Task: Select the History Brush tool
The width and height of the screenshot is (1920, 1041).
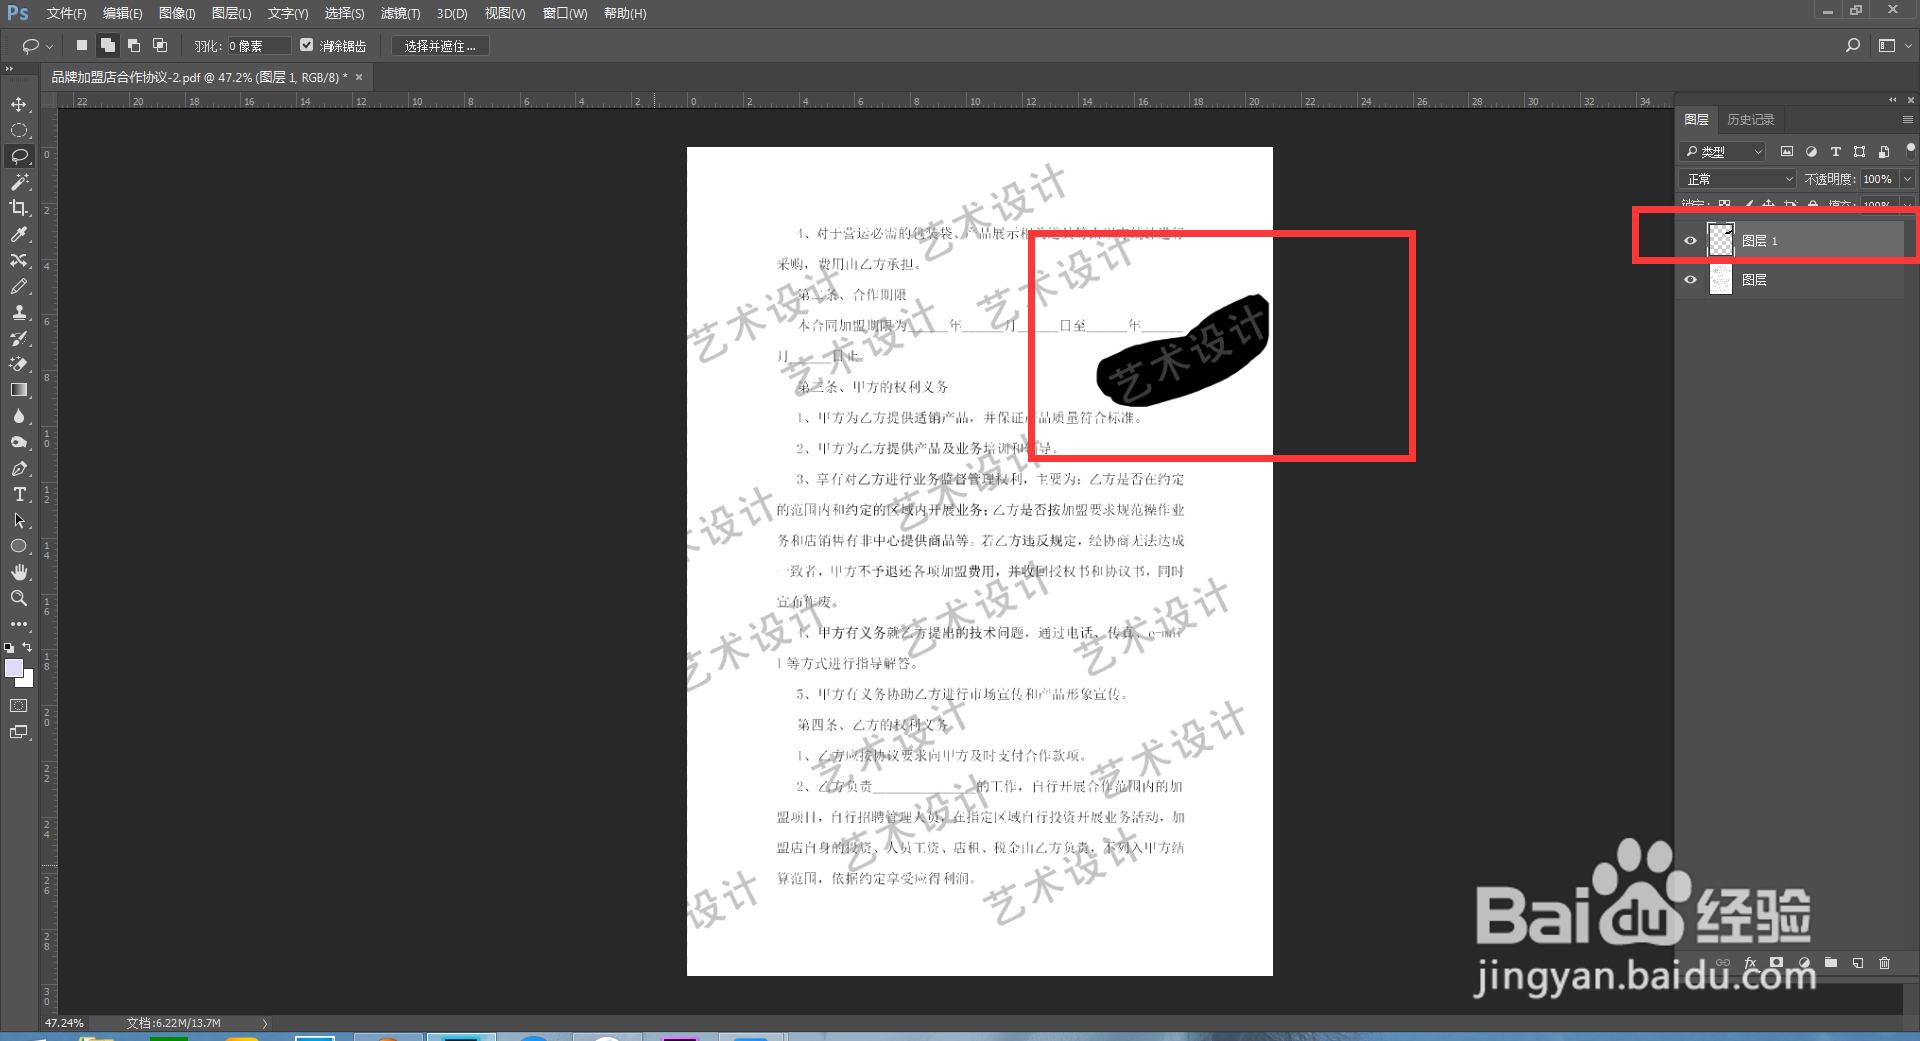Action: point(19,338)
